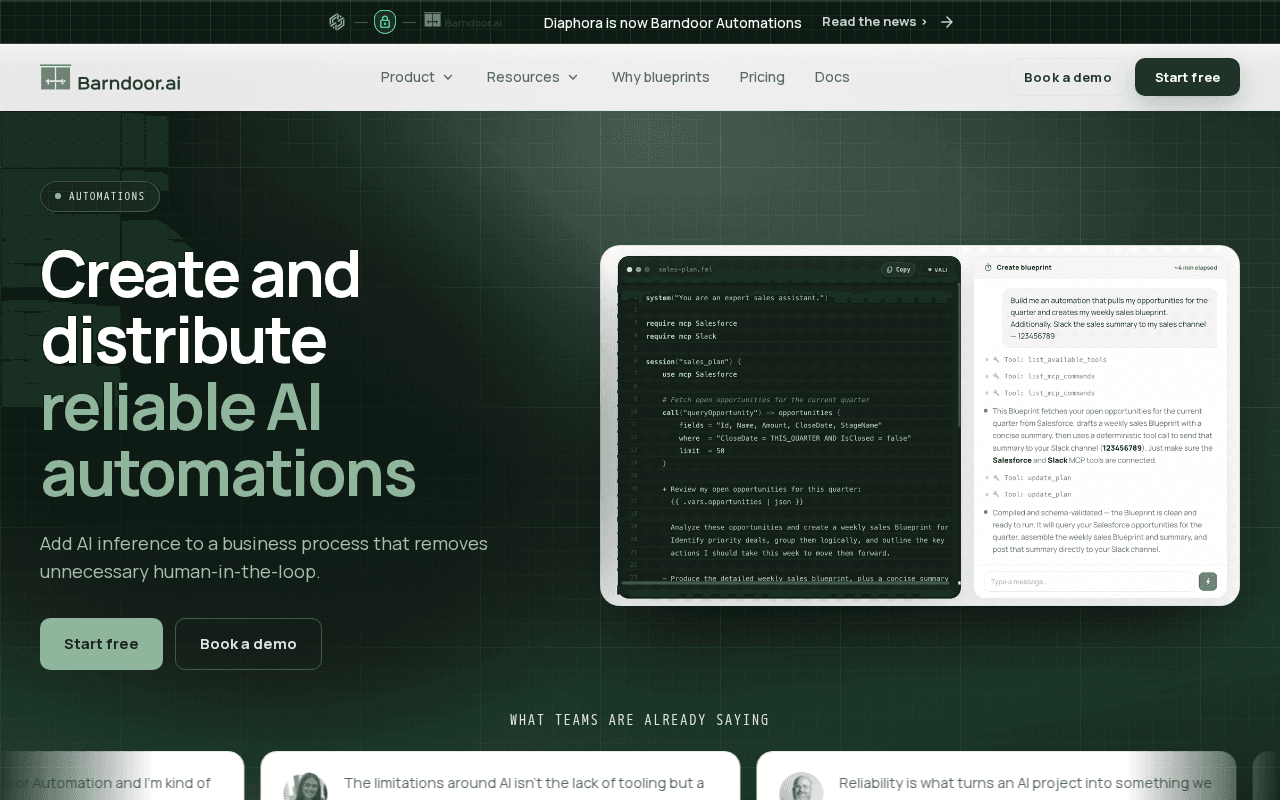1280x800 pixels.
Task: Expand the Product dropdown menu
Action: pos(417,77)
